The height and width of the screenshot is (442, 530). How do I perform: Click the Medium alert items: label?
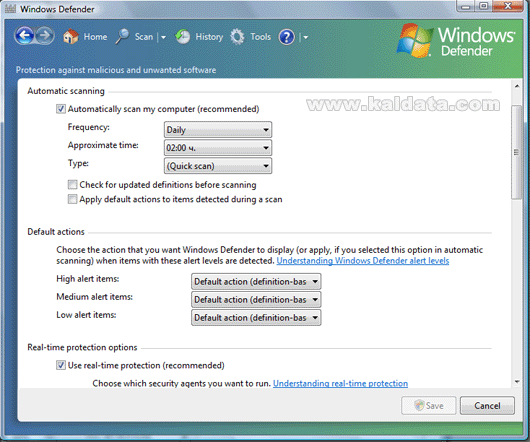(94, 297)
